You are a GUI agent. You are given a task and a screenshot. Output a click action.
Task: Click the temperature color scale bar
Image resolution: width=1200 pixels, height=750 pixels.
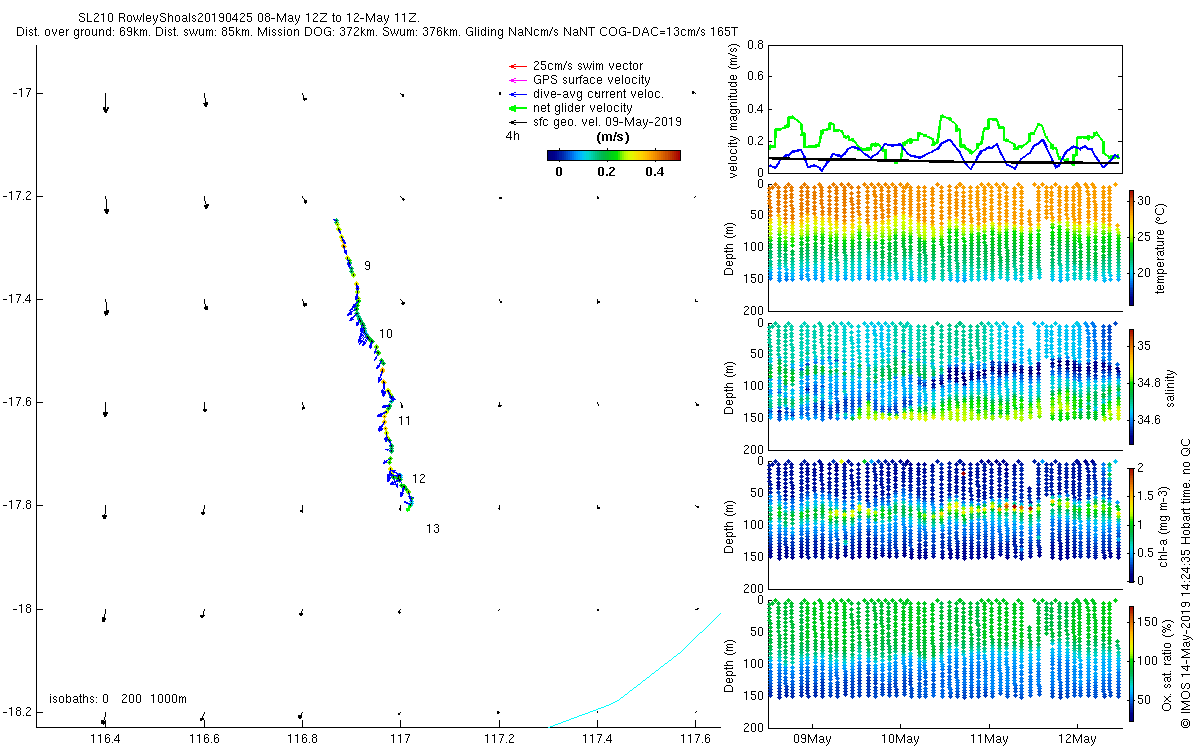tap(1131, 246)
